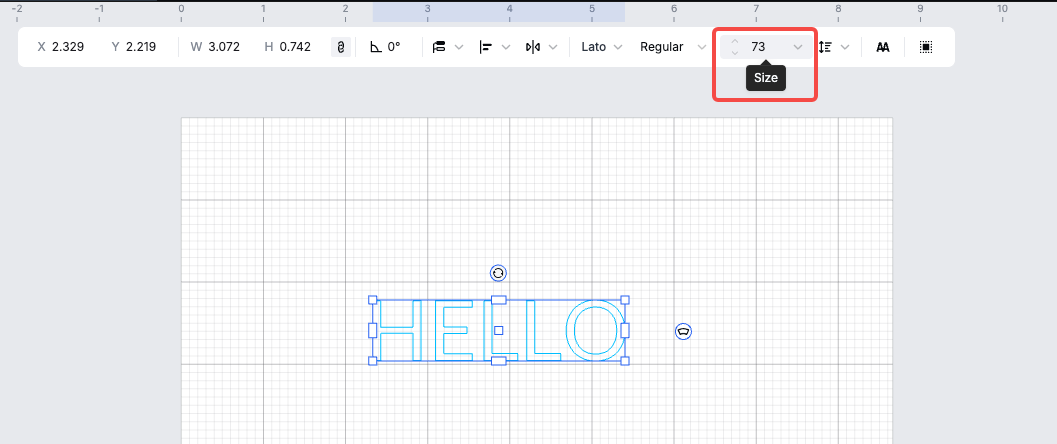Expand the font size preset list chevron
This screenshot has height=444, width=1057.
point(797,47)
